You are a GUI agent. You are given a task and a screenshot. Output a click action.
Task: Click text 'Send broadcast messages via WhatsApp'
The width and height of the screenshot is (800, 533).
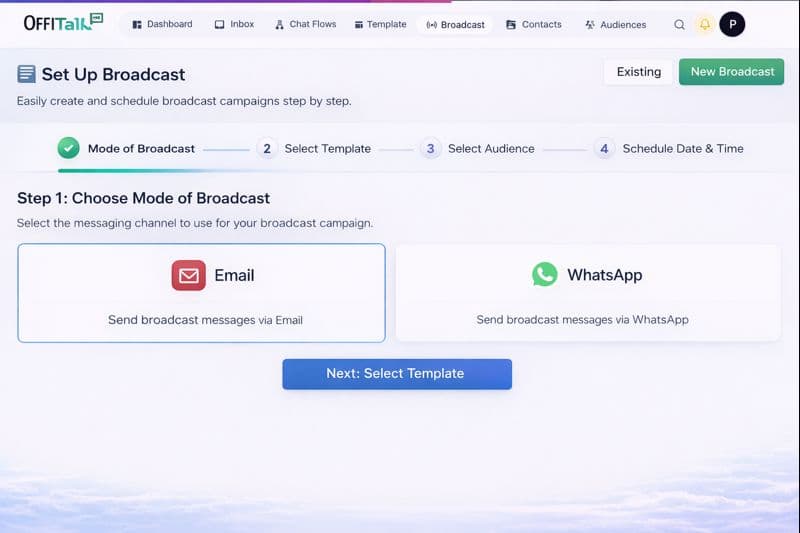[x=582, y=319]
